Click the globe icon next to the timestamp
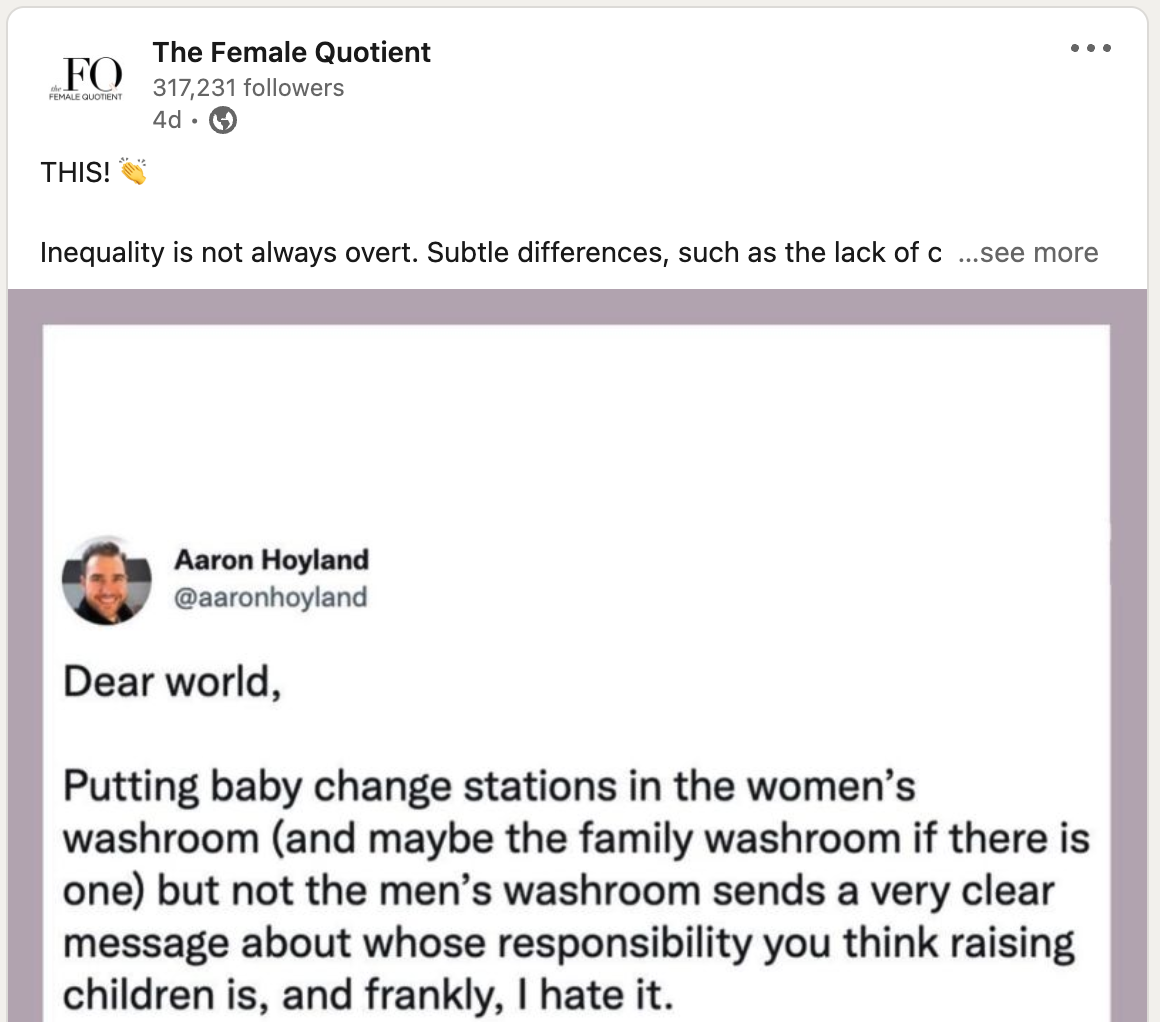The height and width of the screenshot is (1022, 1160). 222,119
